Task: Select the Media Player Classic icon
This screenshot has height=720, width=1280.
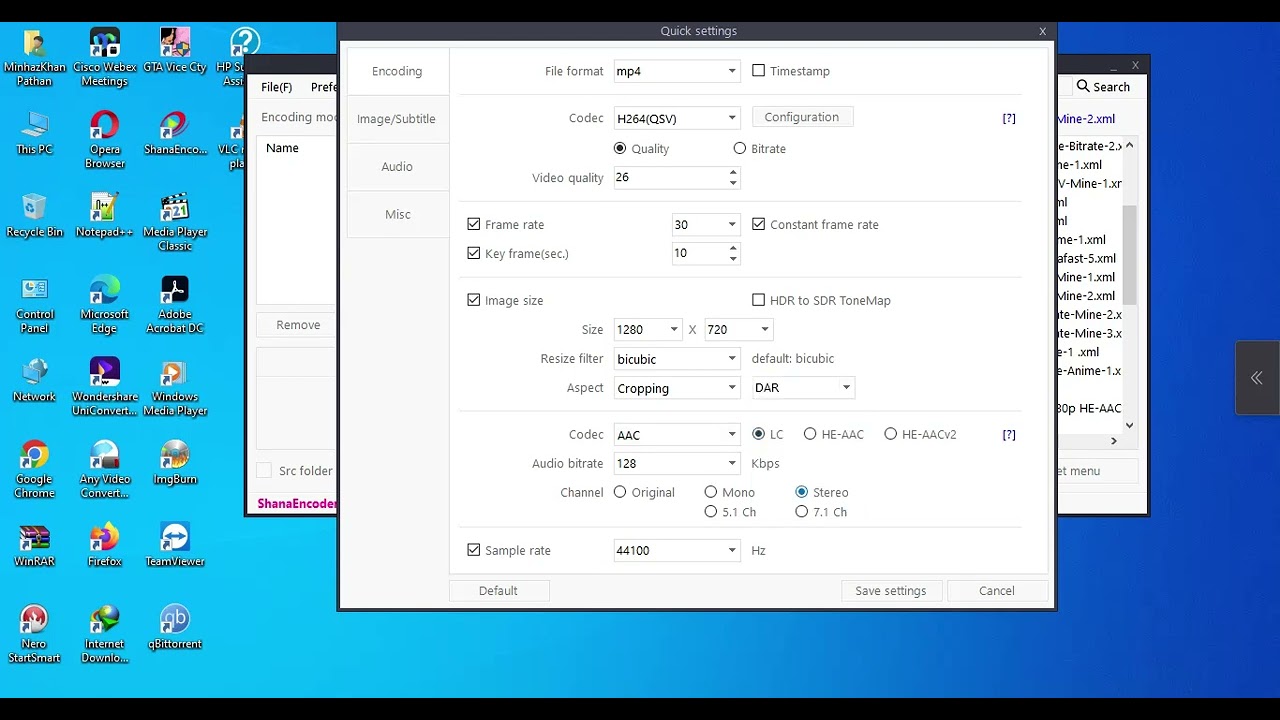Action: coord(174,222)
